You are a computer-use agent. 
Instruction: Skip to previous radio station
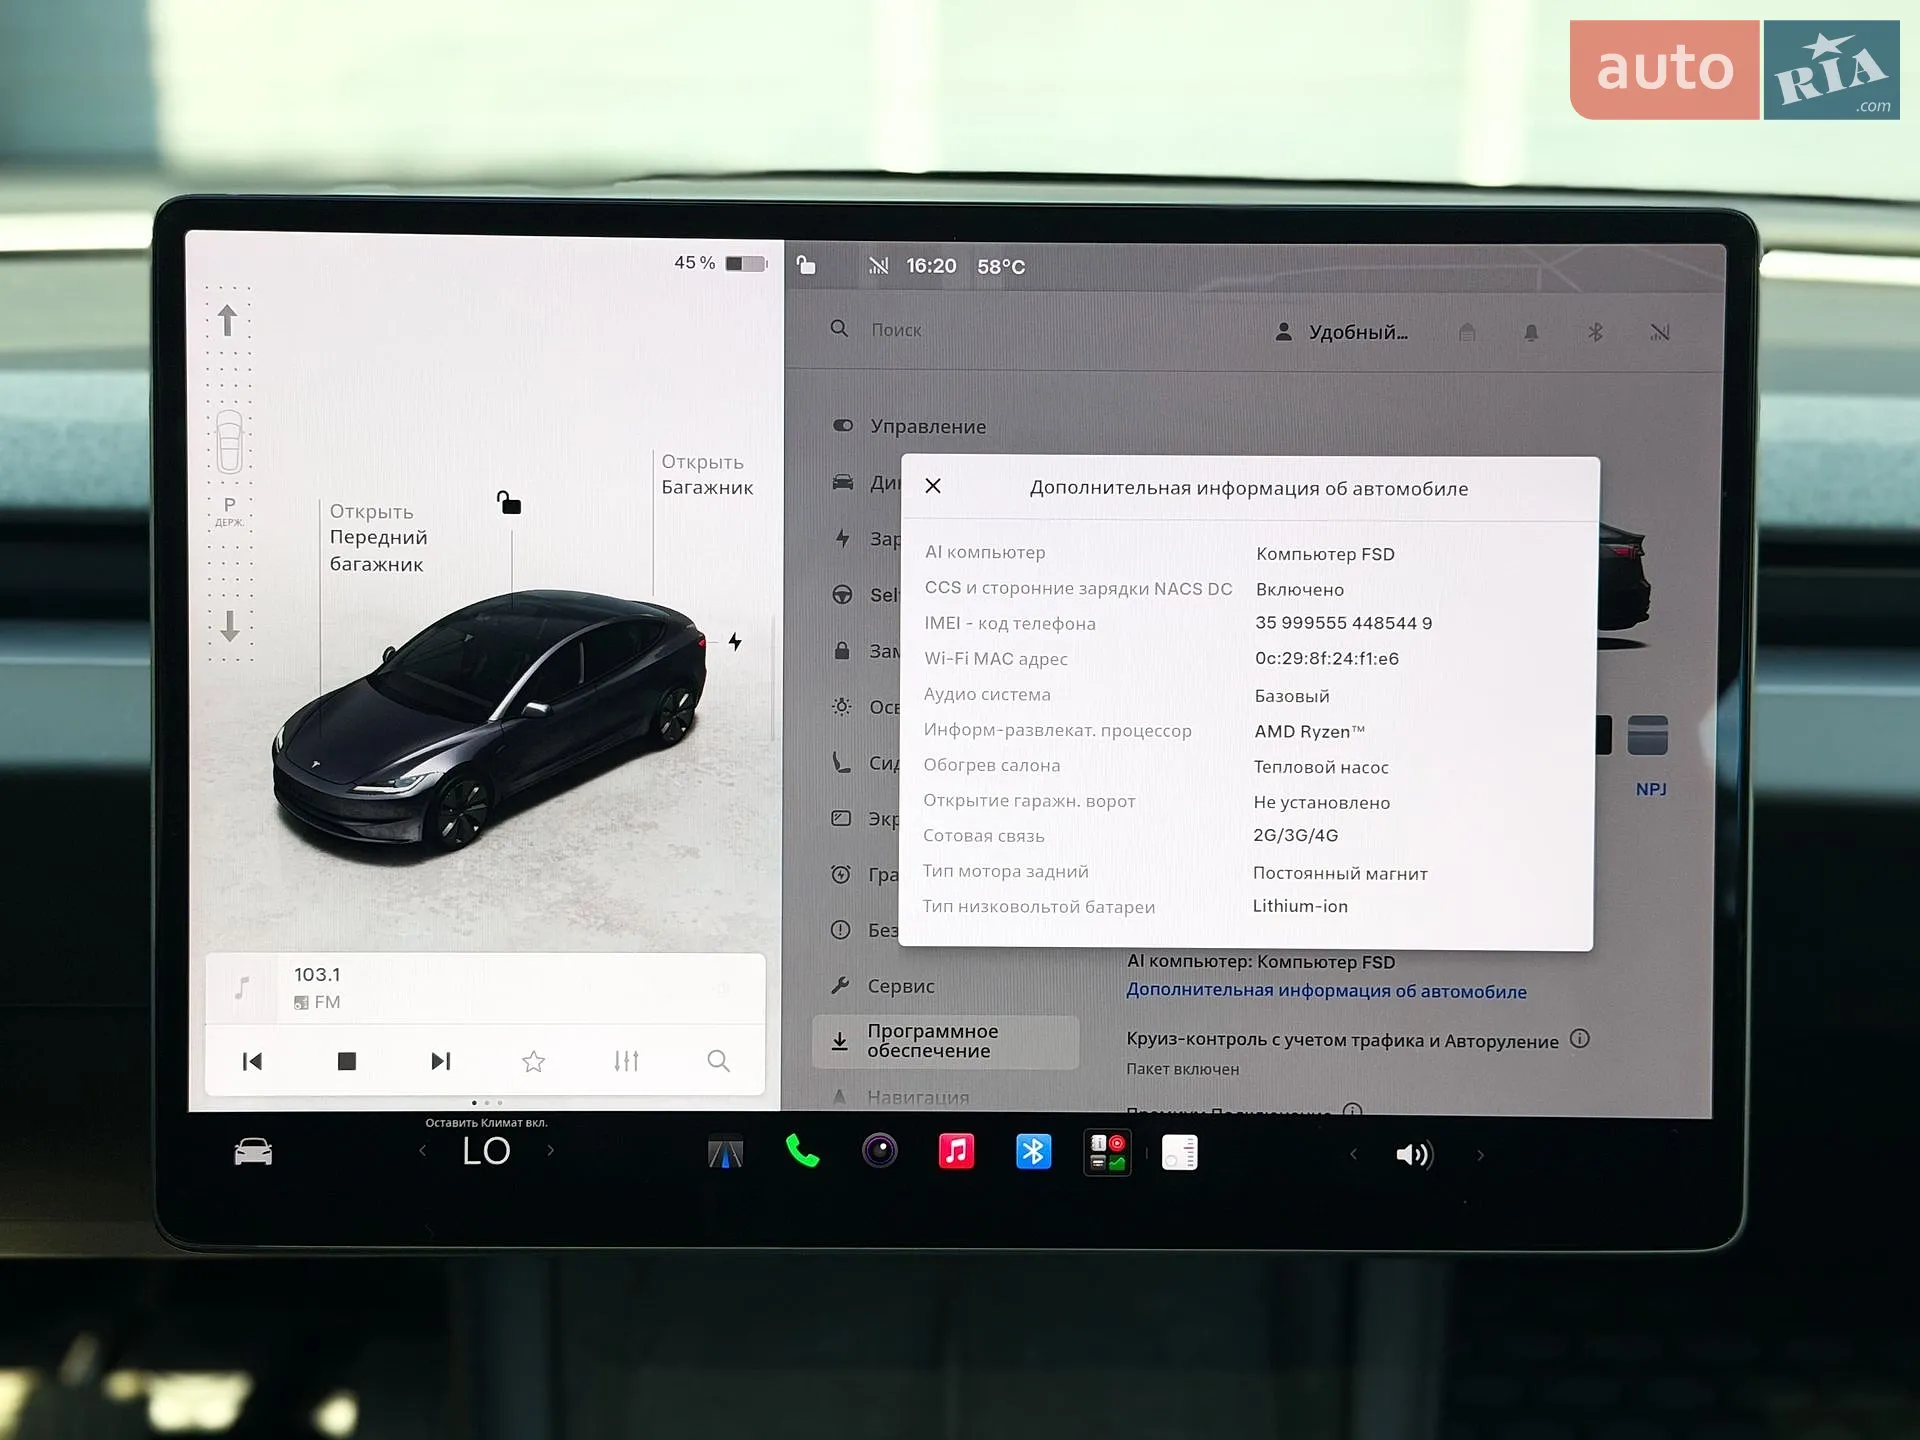point(252,1061)
